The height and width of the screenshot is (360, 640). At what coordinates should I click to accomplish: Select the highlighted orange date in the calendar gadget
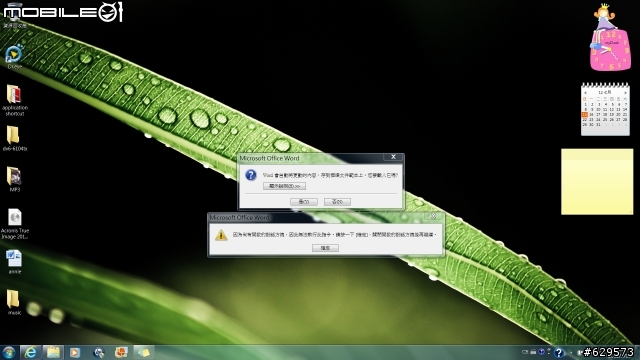(585, 115)
